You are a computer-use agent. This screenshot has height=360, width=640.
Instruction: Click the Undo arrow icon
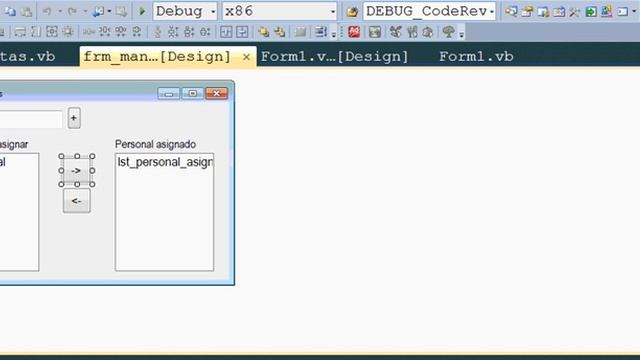point(47,11)
